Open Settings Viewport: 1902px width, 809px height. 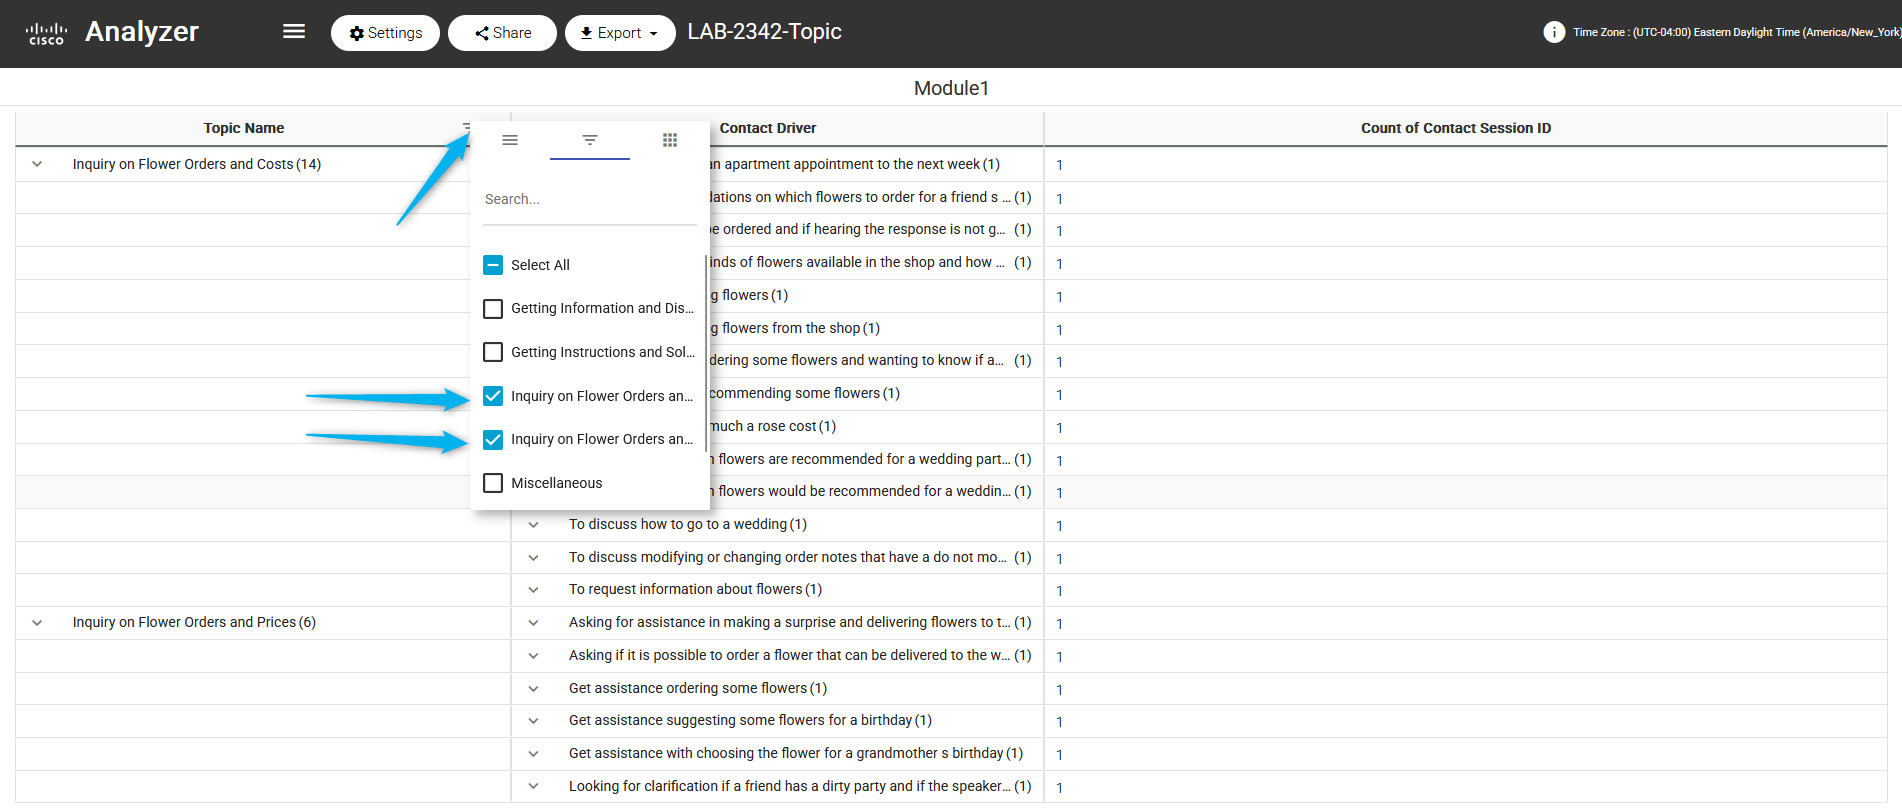pos(385,33)
